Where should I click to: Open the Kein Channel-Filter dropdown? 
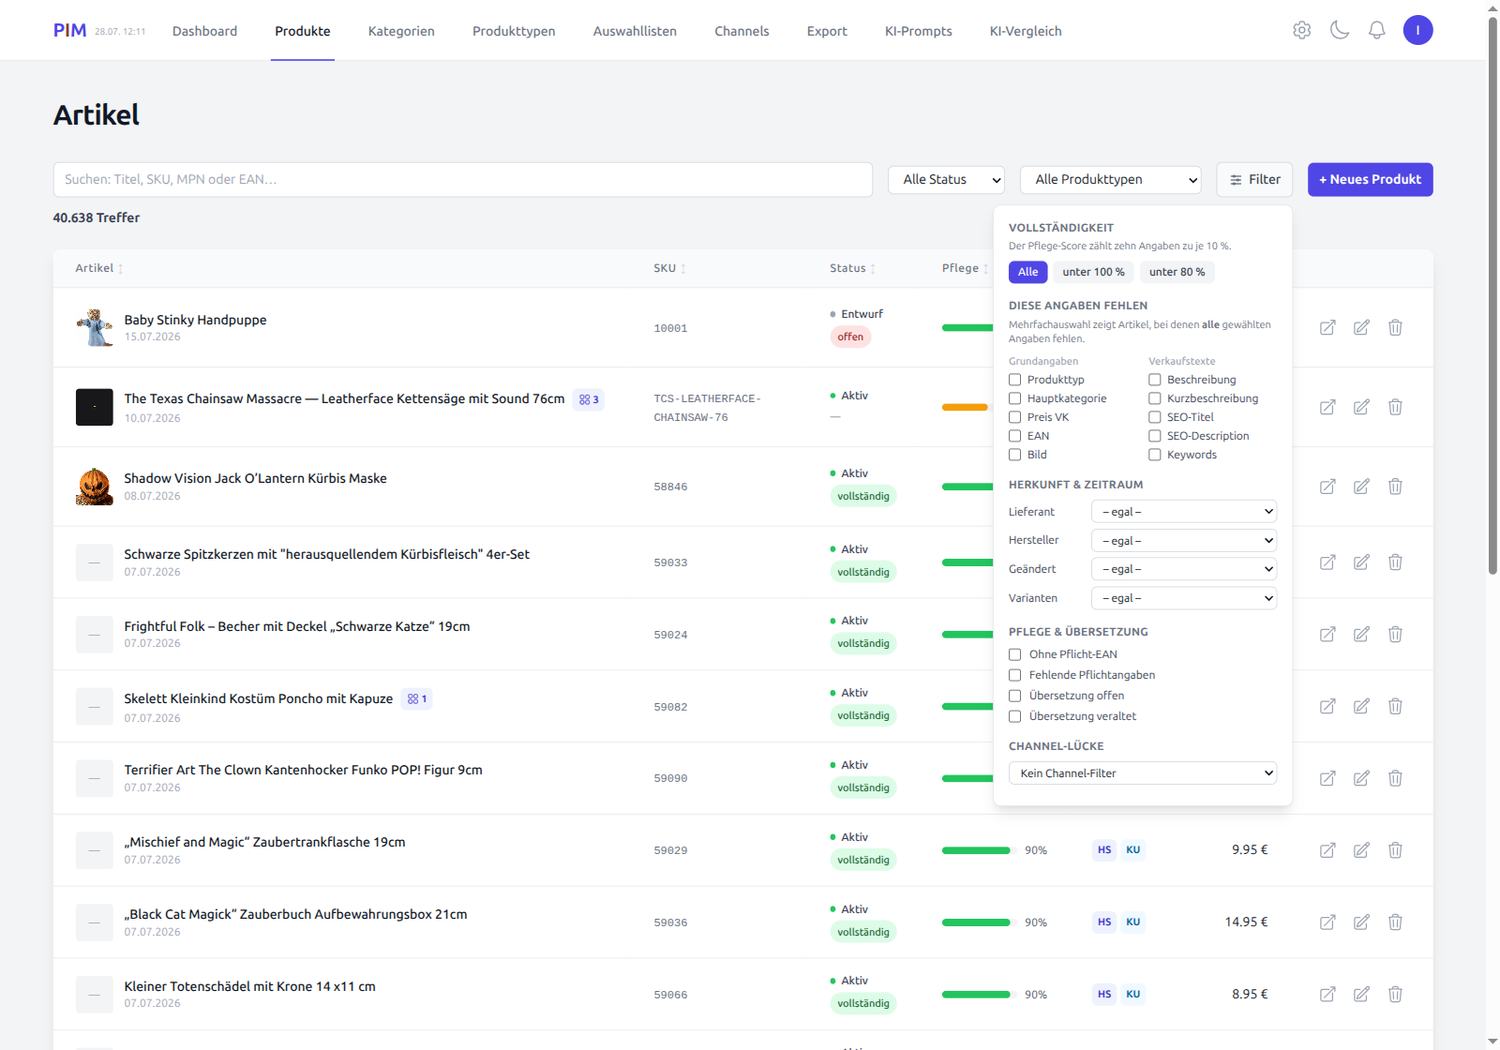coord(1143,773)
